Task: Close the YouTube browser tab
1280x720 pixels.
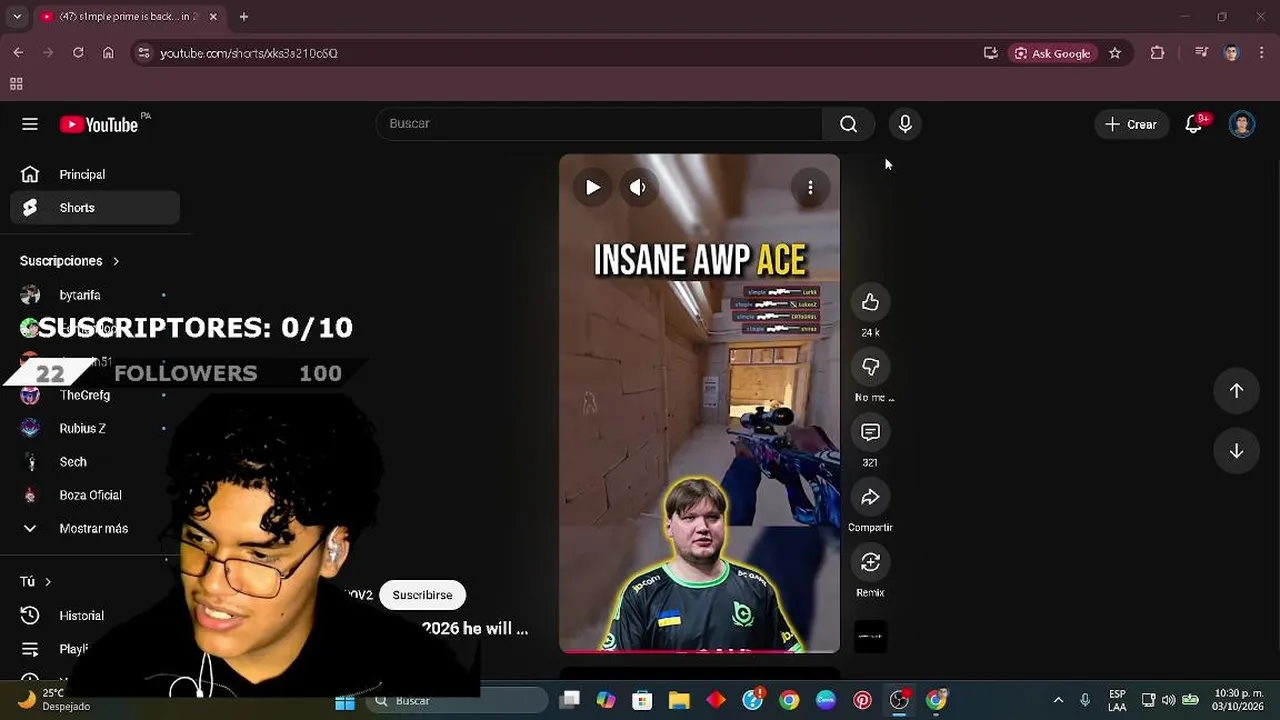Action: point(213,17)
